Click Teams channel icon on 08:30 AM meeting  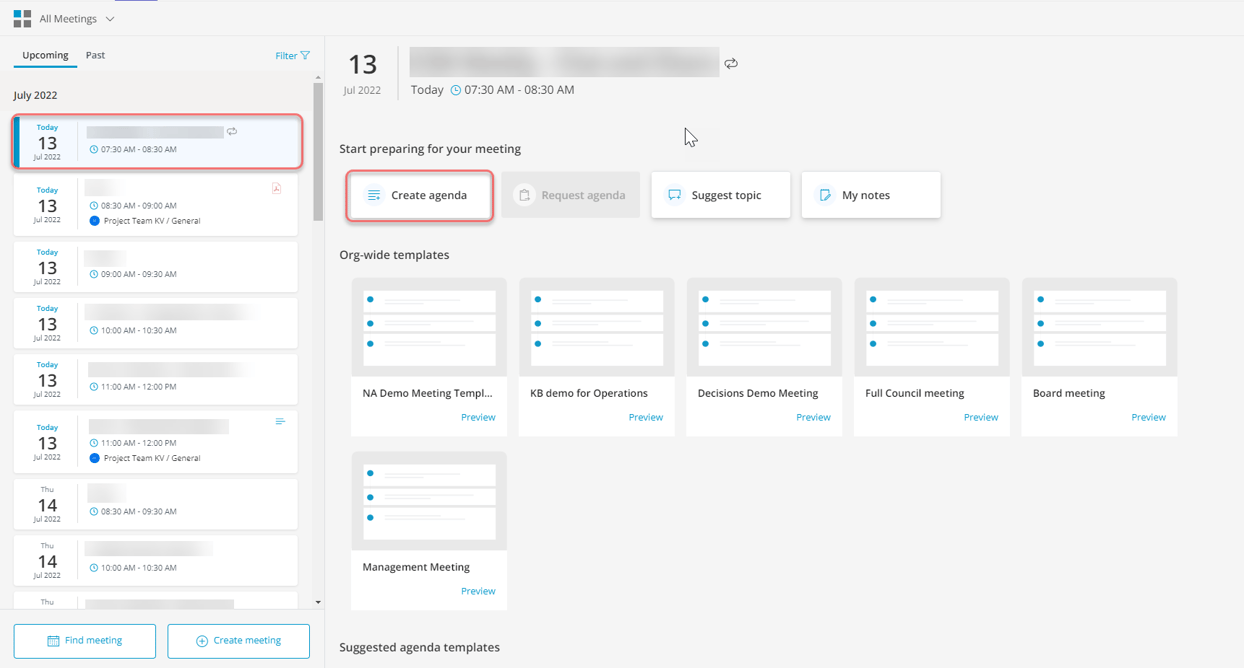tap(94, 221)
